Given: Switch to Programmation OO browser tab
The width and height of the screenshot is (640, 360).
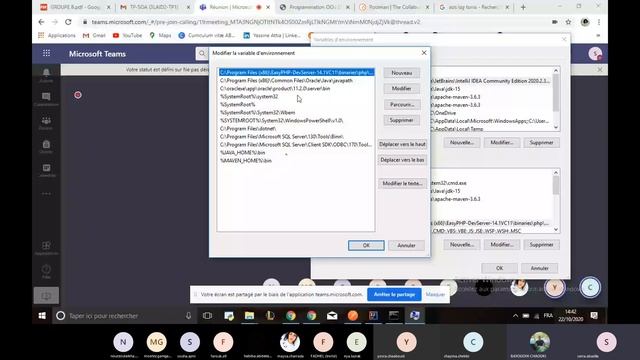Looking at the screenshot, I should pyautogui.click(x=314, y=7).
